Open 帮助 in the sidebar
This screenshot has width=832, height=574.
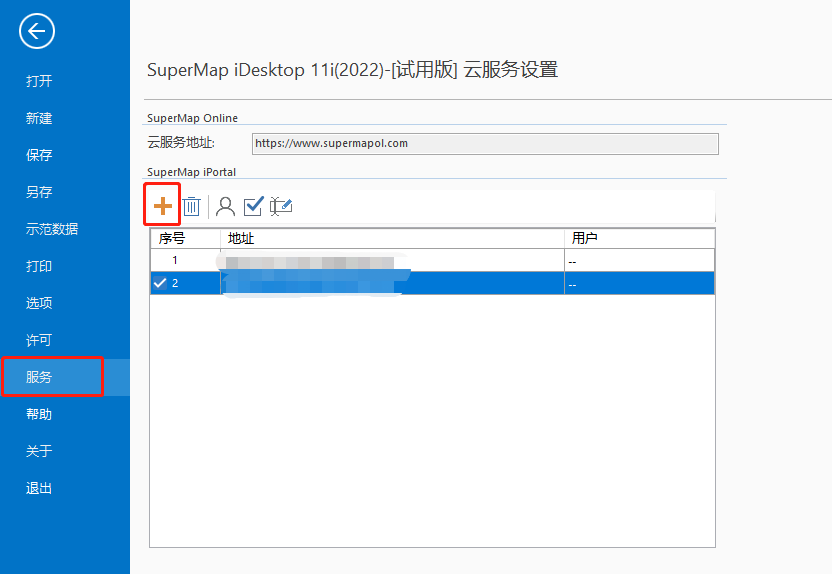39,414
